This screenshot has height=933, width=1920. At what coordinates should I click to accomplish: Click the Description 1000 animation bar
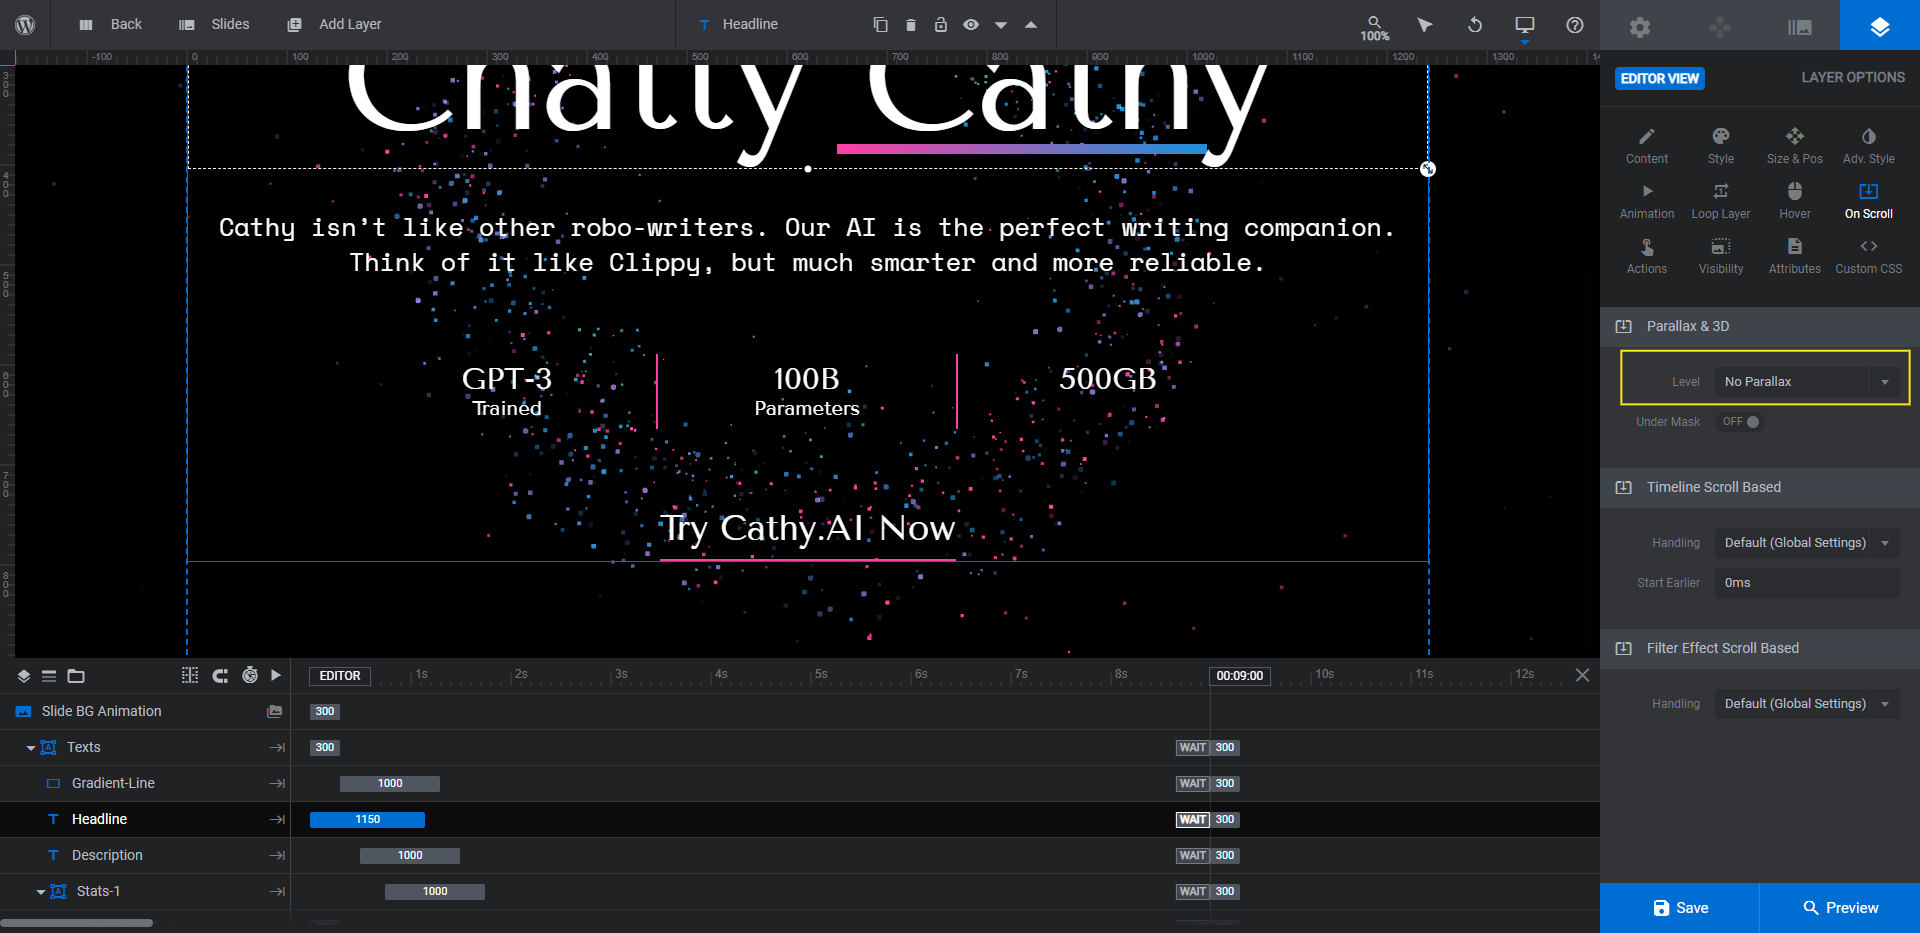[x=410, y=856]
